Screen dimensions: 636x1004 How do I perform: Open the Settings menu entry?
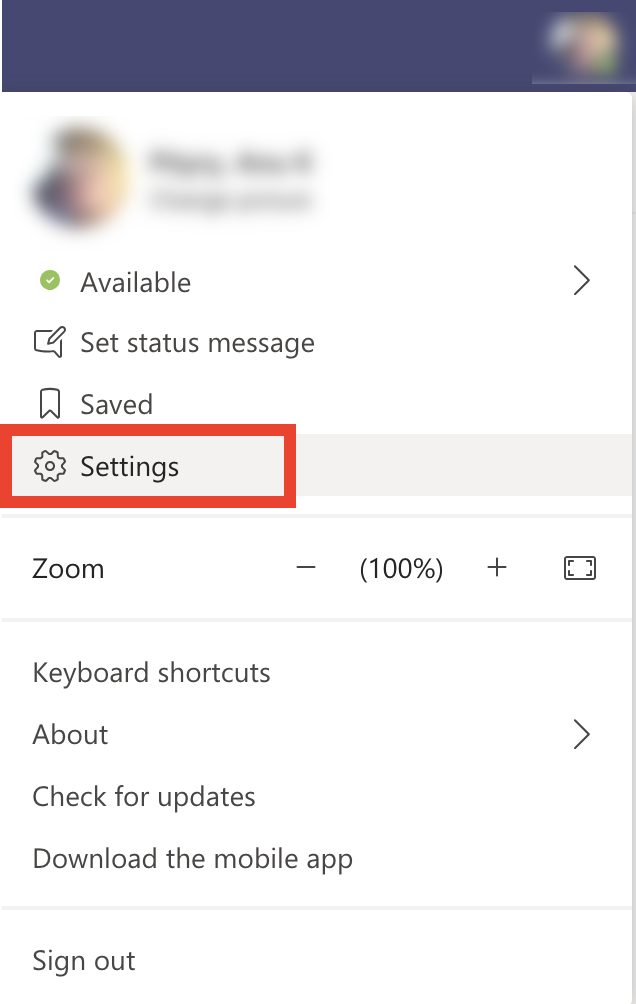pyautogui.click(x=316, y=466)
